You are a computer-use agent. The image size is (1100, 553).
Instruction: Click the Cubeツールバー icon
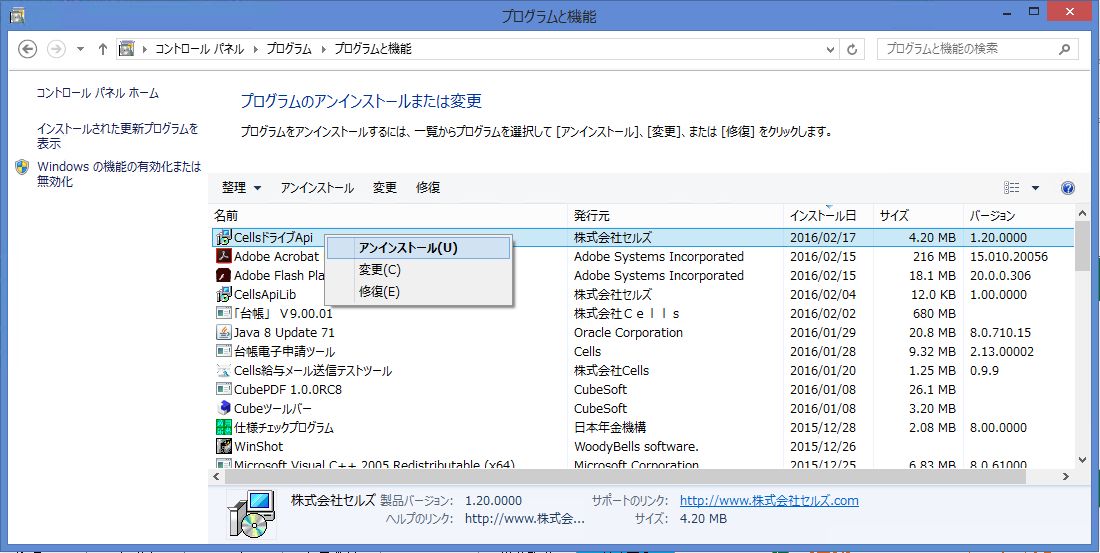pos(224,408)
